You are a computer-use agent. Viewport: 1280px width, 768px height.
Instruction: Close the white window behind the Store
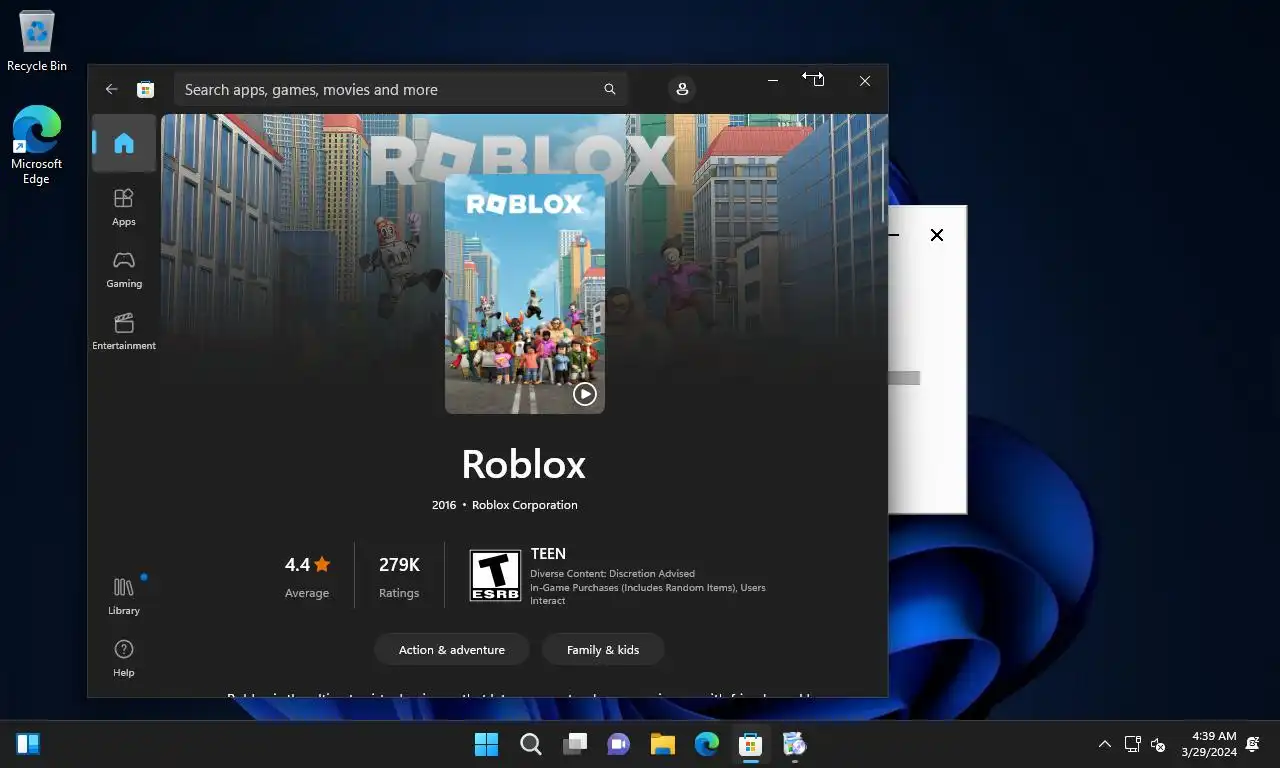click(x=937, y=235)
